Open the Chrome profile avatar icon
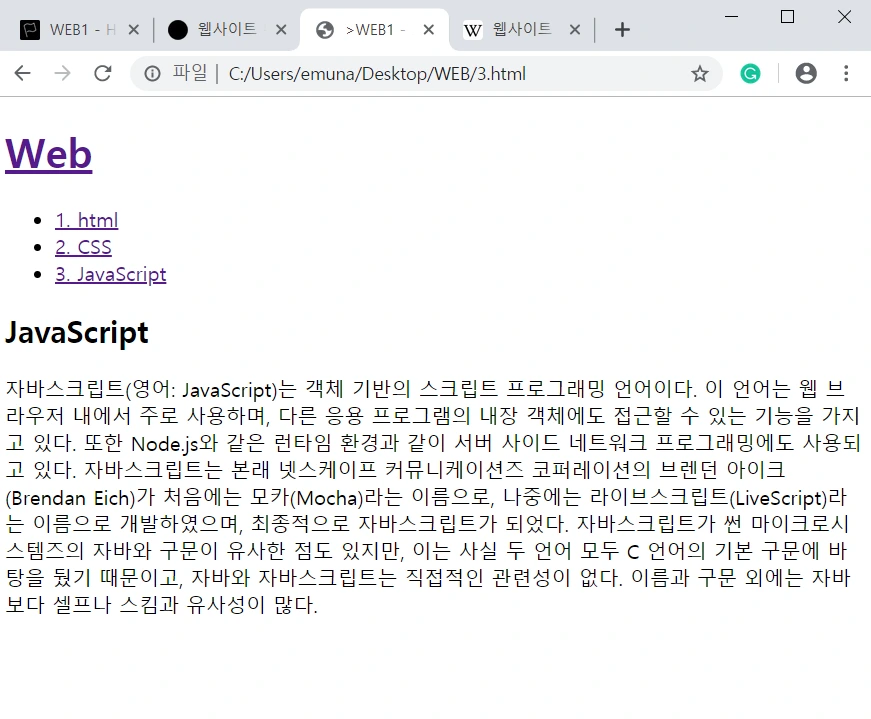871x719 pixels. [806, 73]
